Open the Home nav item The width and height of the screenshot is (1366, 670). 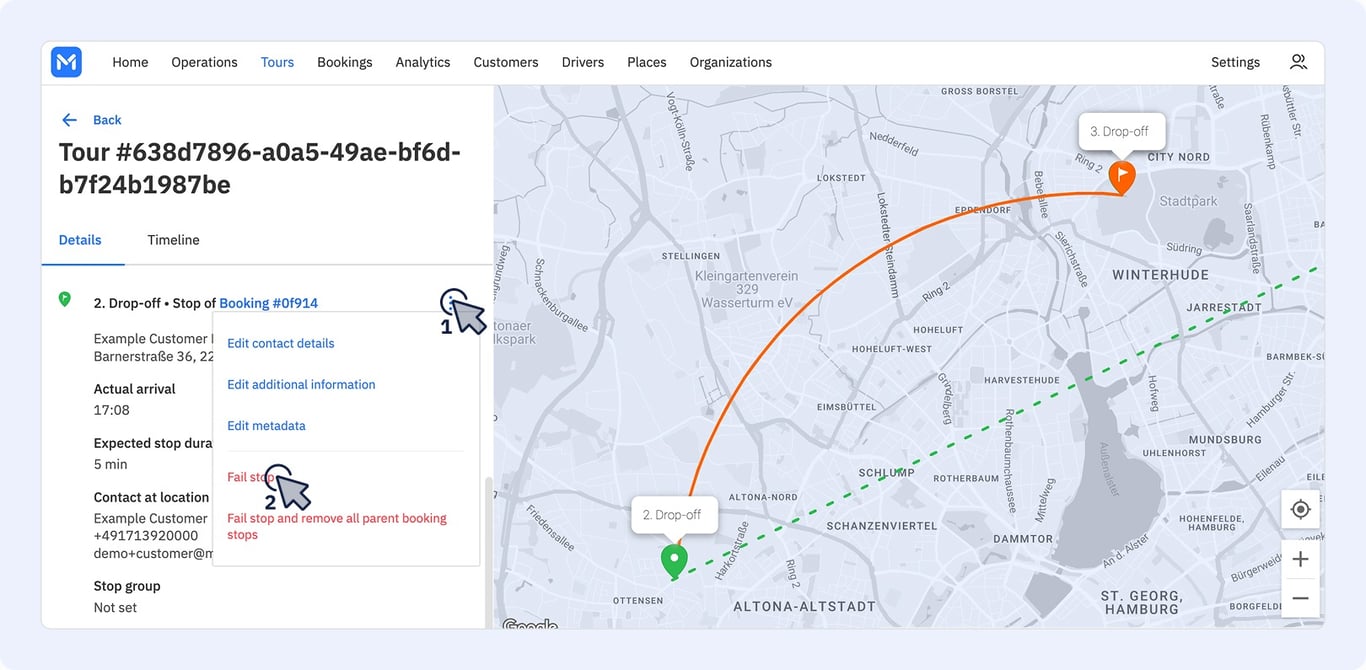pyautogui.click(x=130, y=62)
